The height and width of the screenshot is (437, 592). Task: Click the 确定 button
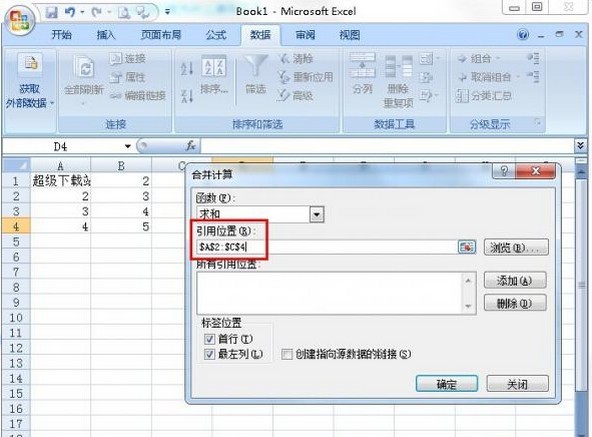click(x=447, y=384)
